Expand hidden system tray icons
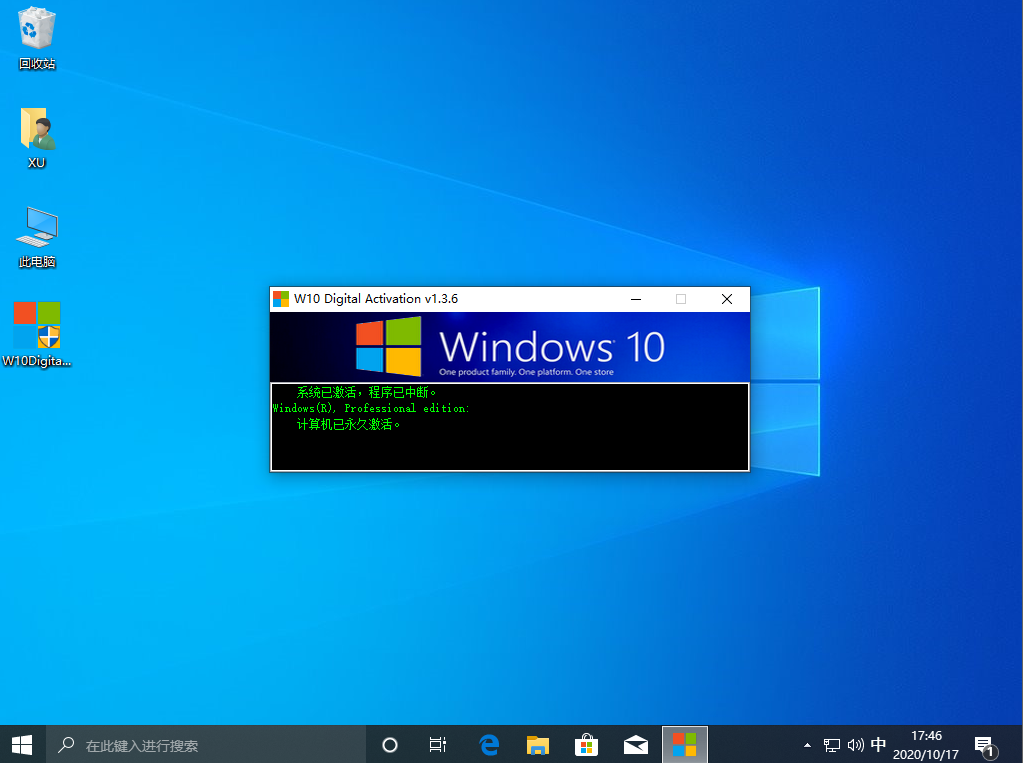Image resolution: width=1023 pixels, height=763 pixels. coord(806,744)
